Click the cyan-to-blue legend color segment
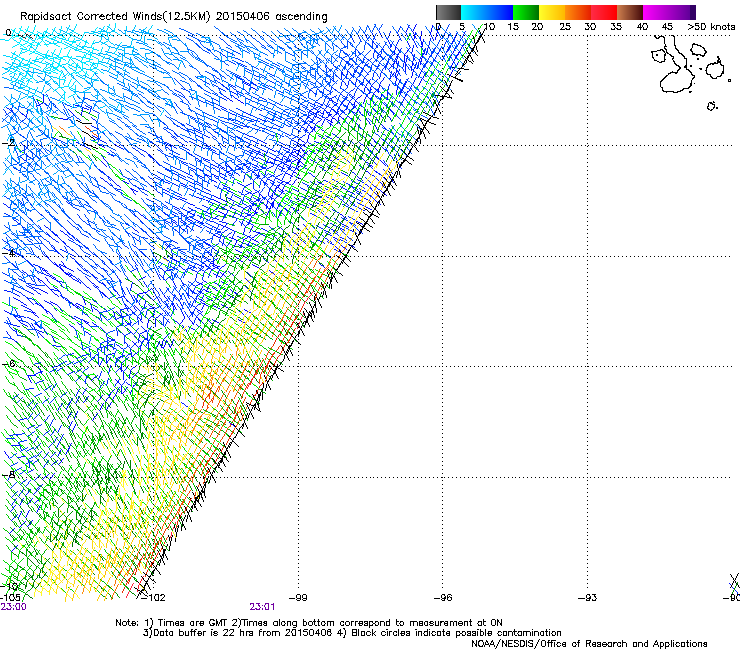Viewport: 740px width, 650px height. (487, 12)
